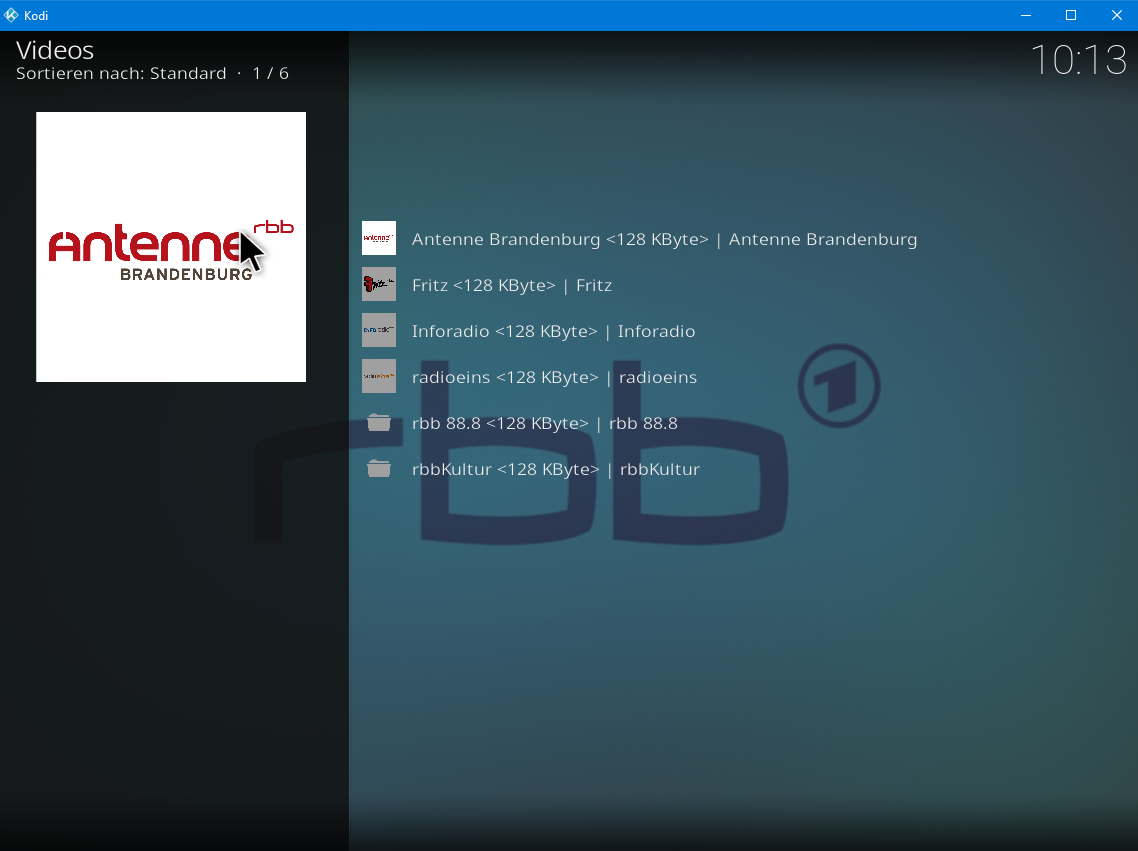Click the radioeins station logo icon
Viewport: 1138px width, 851px height.
[379, 376]
